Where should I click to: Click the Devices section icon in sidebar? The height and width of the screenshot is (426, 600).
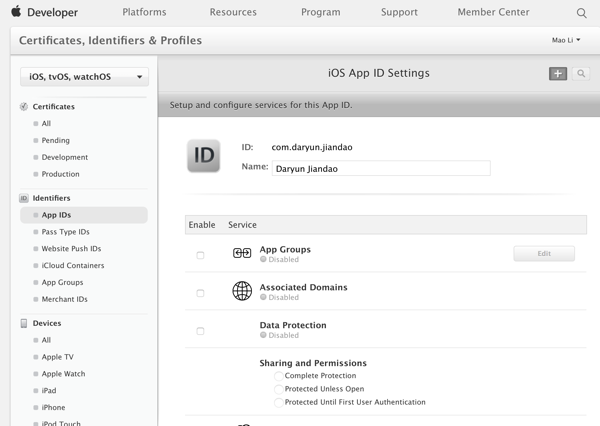click(x=24, y=323)
